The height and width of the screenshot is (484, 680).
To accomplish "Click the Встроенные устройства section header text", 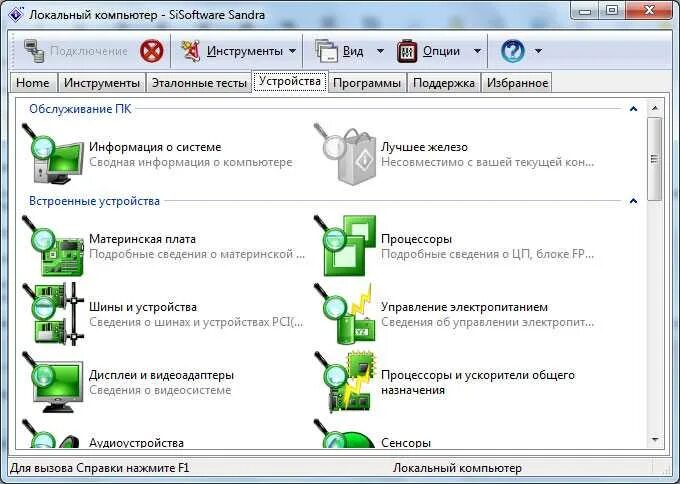I will click(x=95, y=201).
